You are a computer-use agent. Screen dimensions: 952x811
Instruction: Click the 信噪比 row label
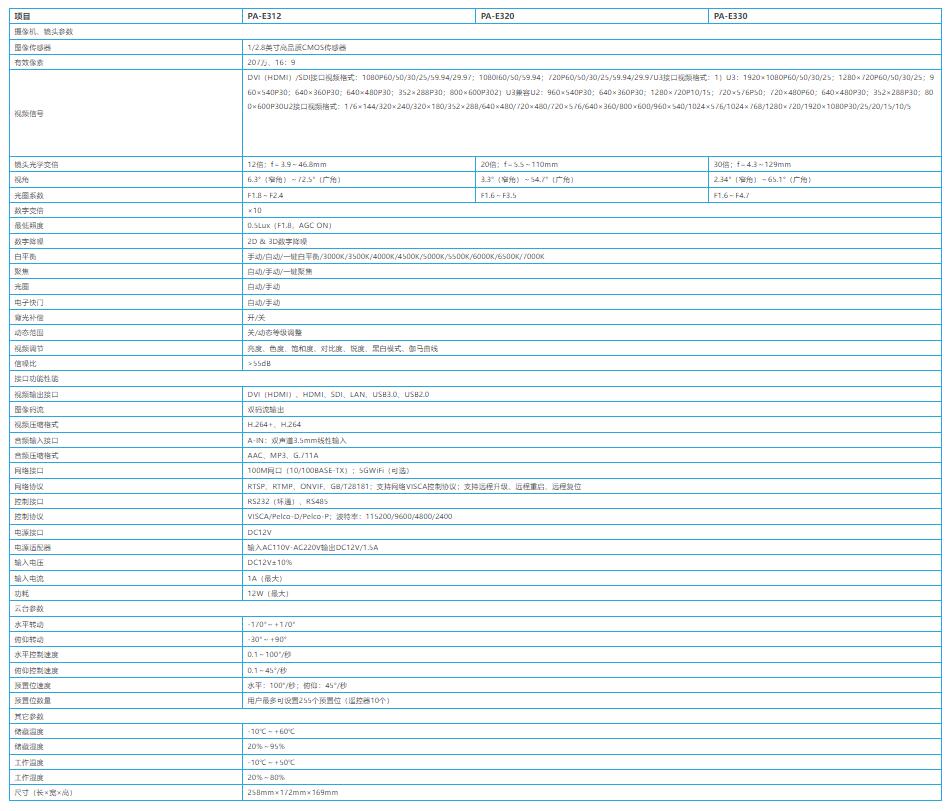(26, 364)
